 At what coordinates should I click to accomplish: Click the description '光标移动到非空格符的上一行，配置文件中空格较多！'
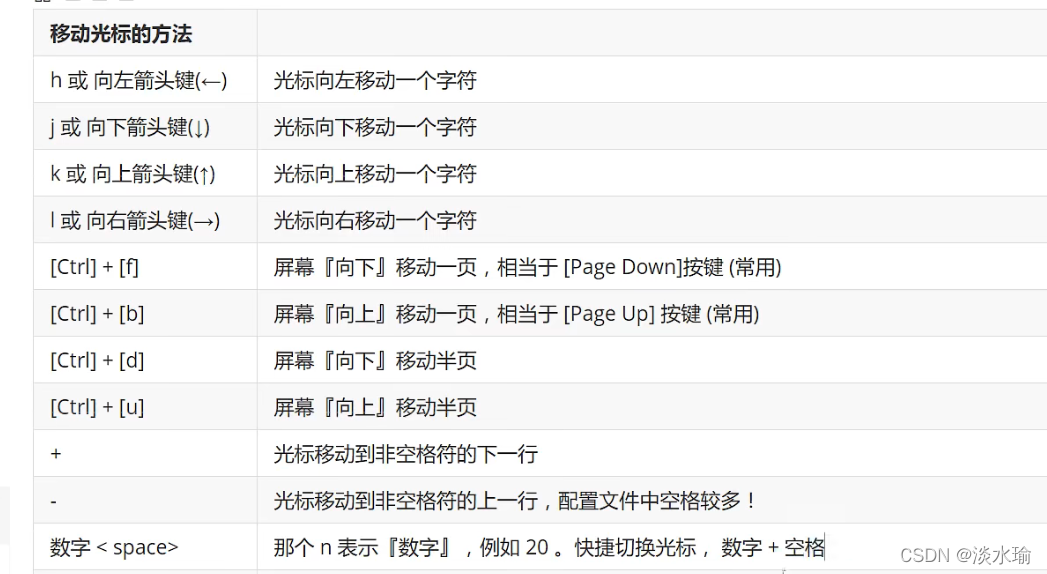point(515,501)
